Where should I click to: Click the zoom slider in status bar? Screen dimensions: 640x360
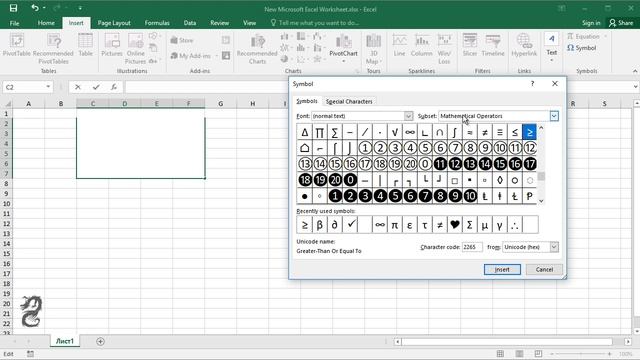(x=580, y=354)
